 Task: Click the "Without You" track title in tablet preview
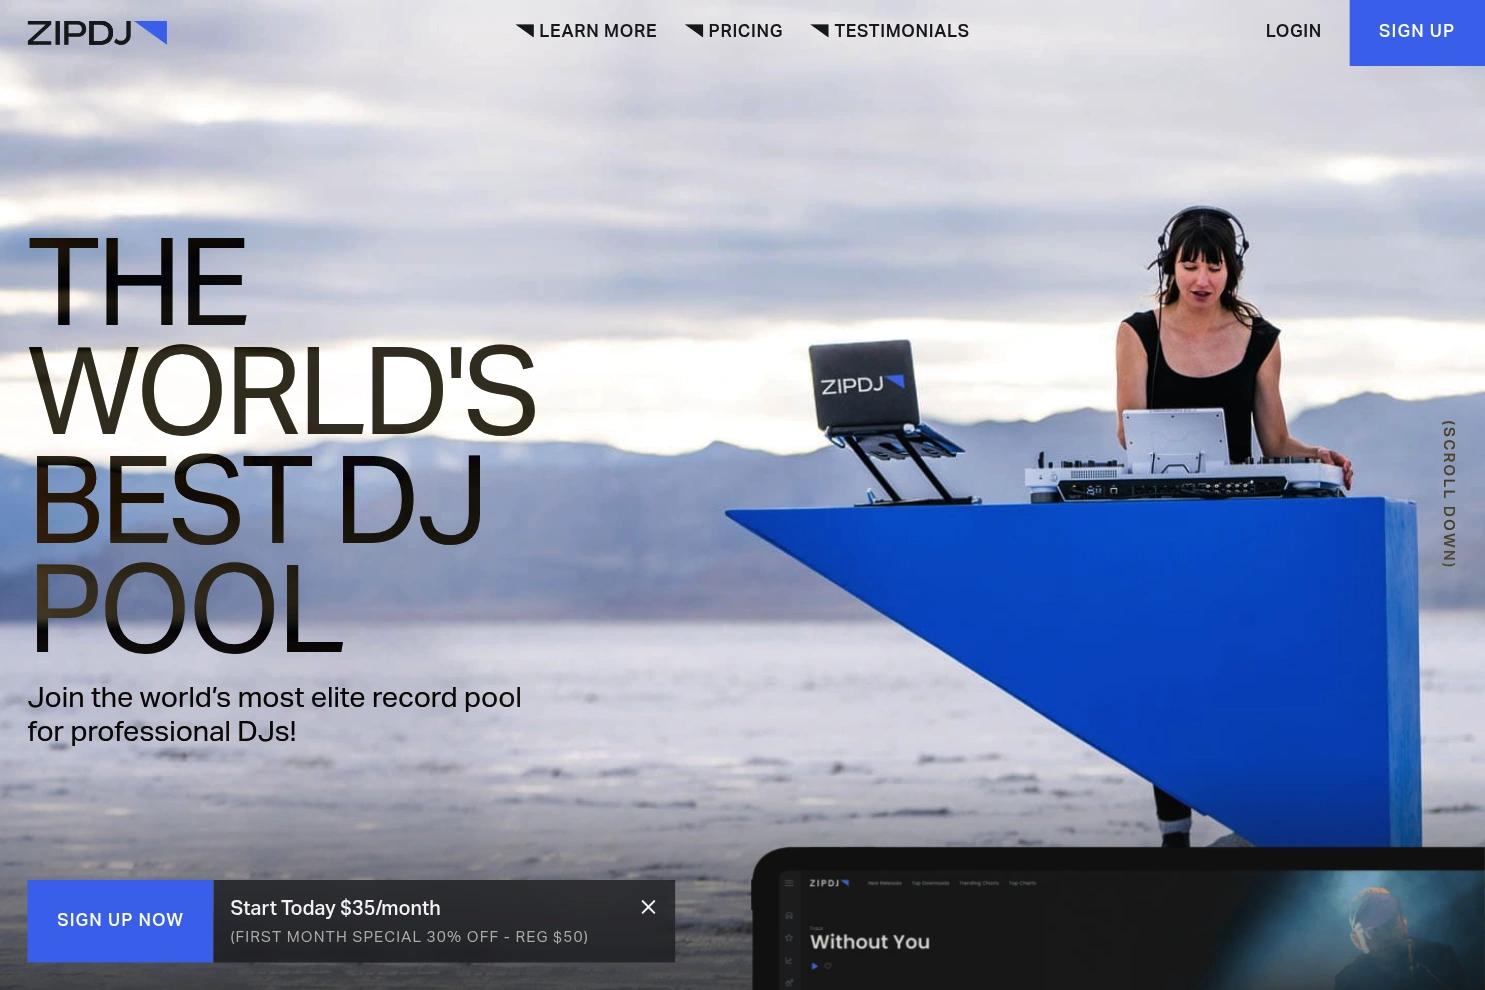870,942
